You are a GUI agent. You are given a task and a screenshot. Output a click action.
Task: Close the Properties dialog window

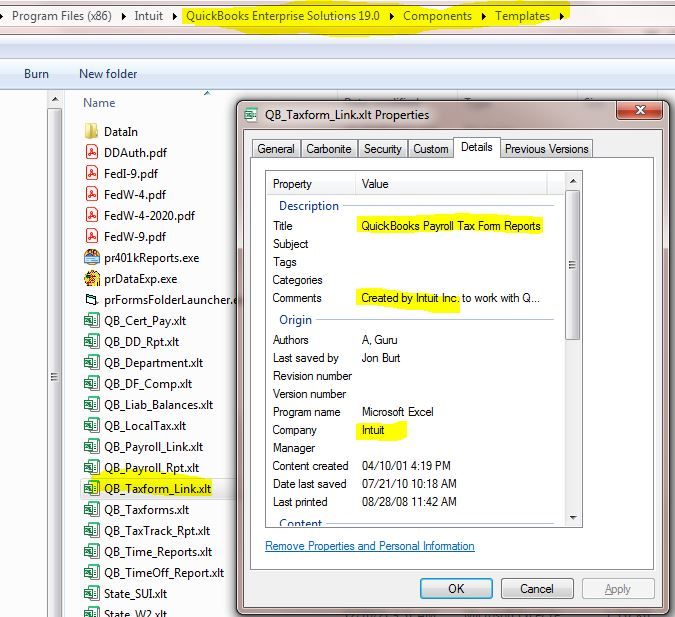640,110
